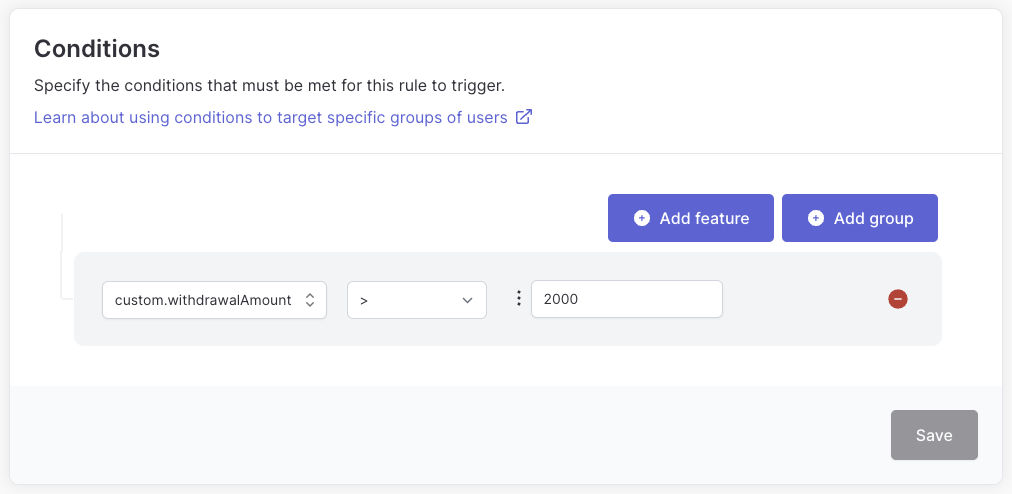
Task: Add a new feature condition
Action: click(691, 218)
